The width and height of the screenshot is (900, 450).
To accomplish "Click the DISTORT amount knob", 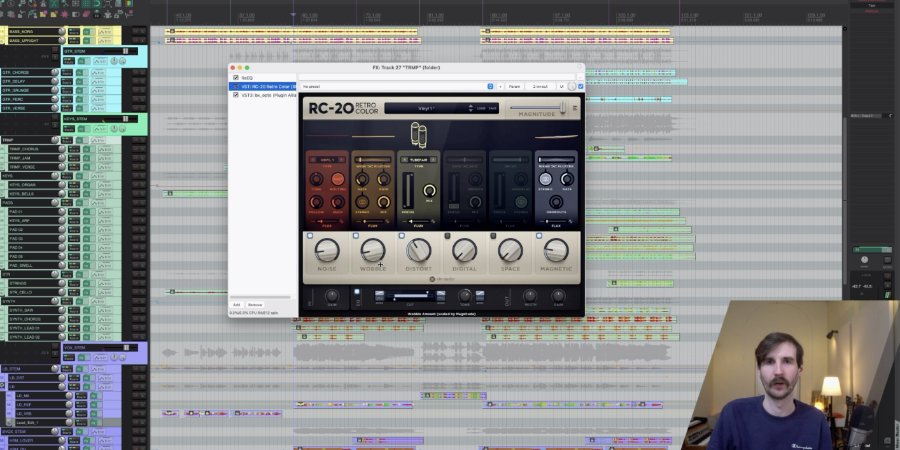I will [418, 251].
